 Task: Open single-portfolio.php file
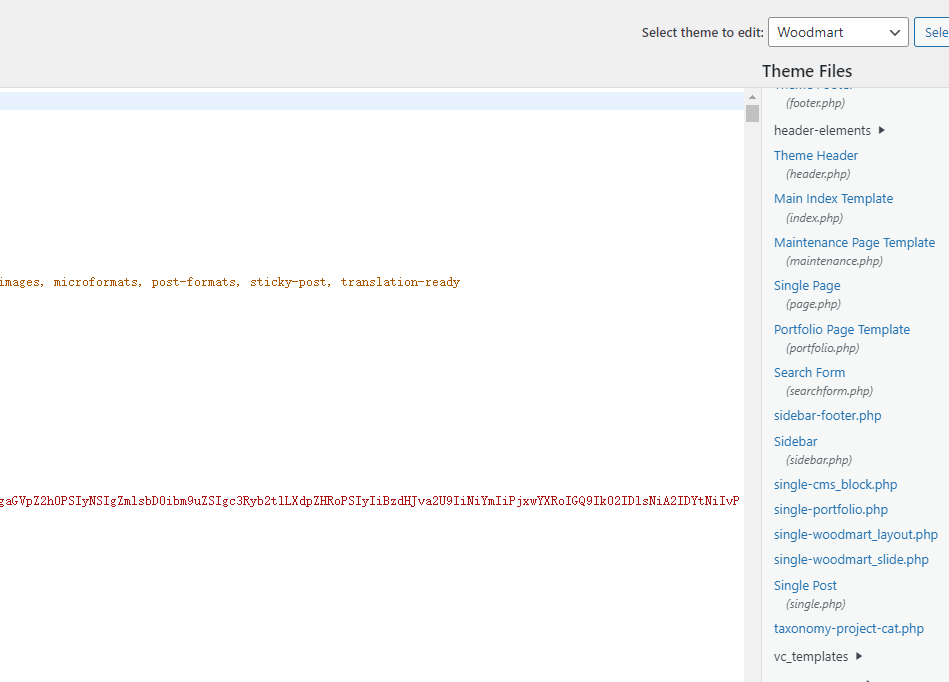tap(830, 510)
